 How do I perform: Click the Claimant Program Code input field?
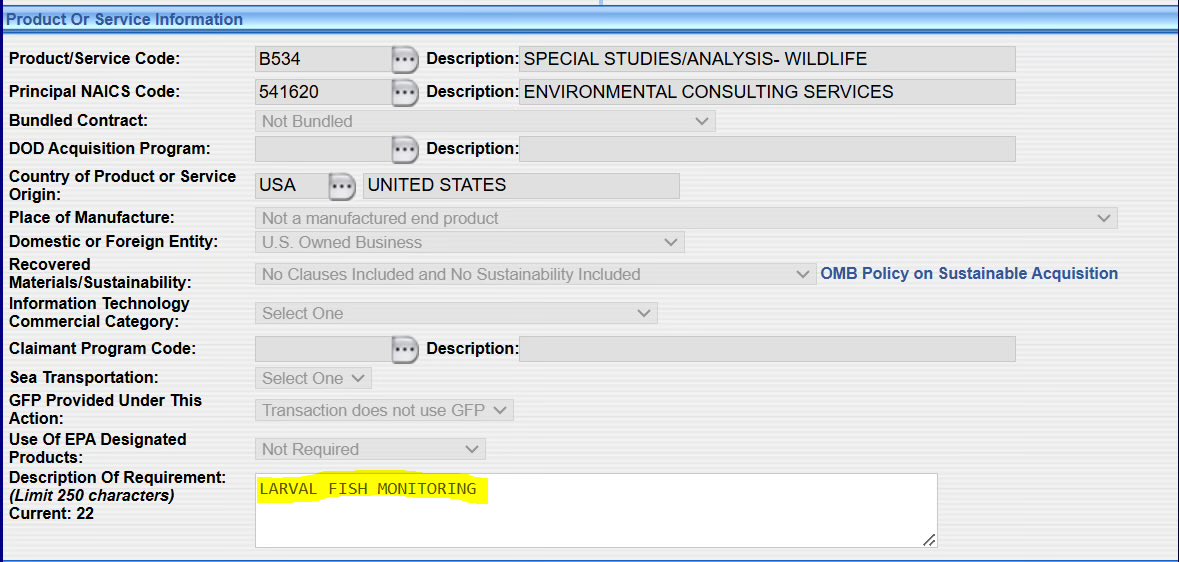(321, 349)
